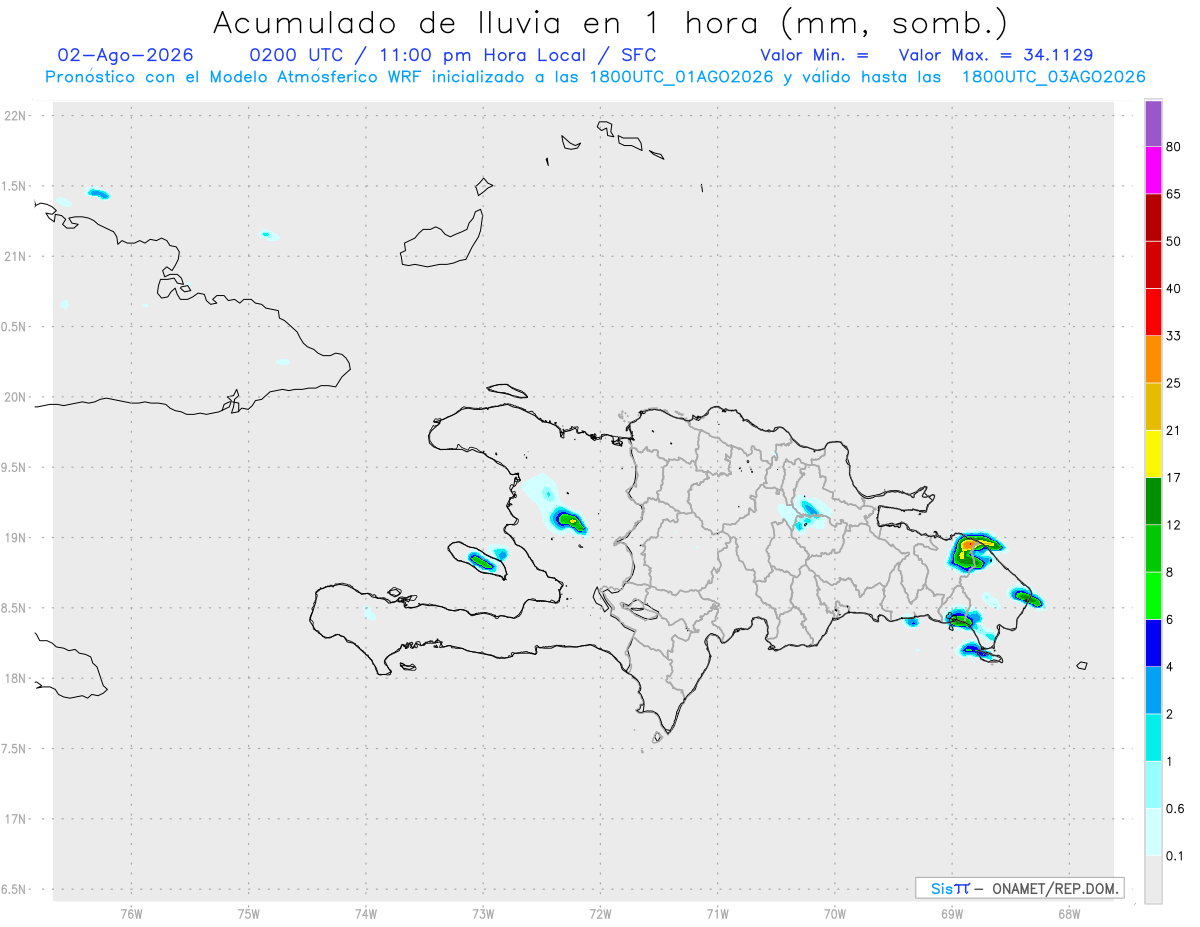The height and width of the screenshot is (927, 1200).
Task: Click the gold 21–25 legend color band
Action: coord(1153,407)
